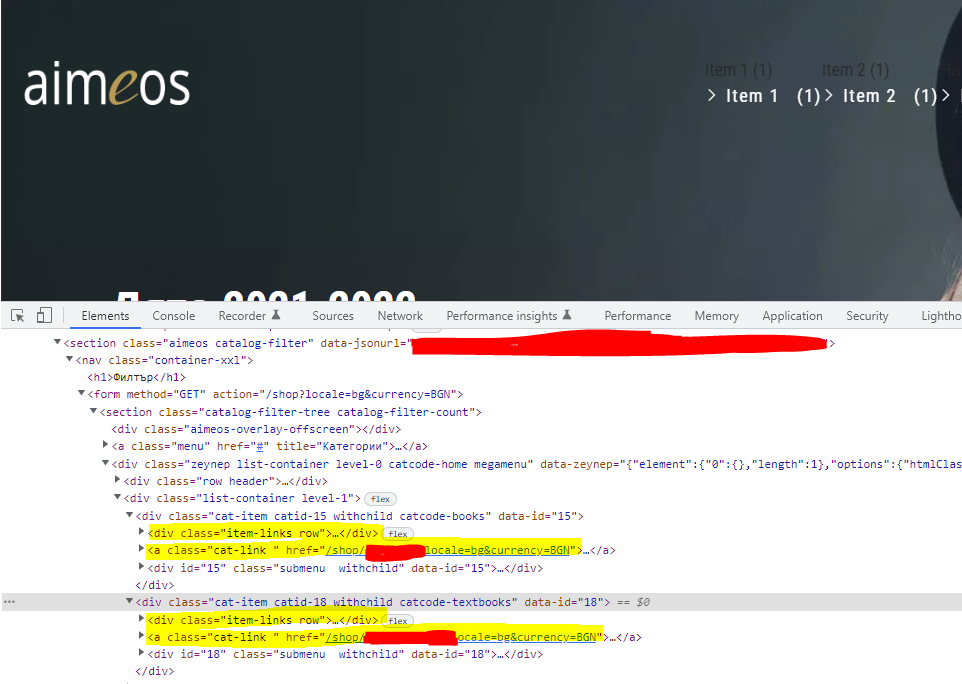The width and height of the screenshot is (962, 684).
Task: Collapse the cat-item catid-18 node
Action: coord(129,601)
